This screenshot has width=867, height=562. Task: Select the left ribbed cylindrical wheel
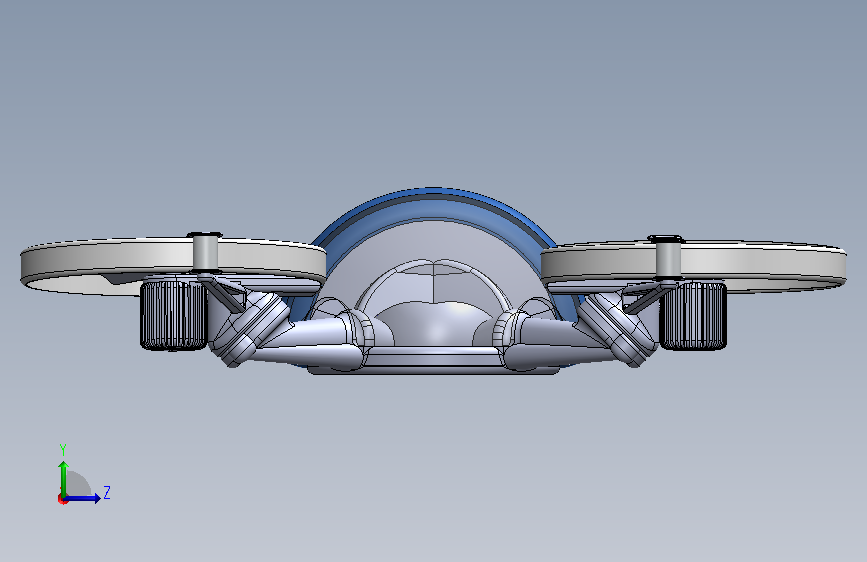coord(173,315)
